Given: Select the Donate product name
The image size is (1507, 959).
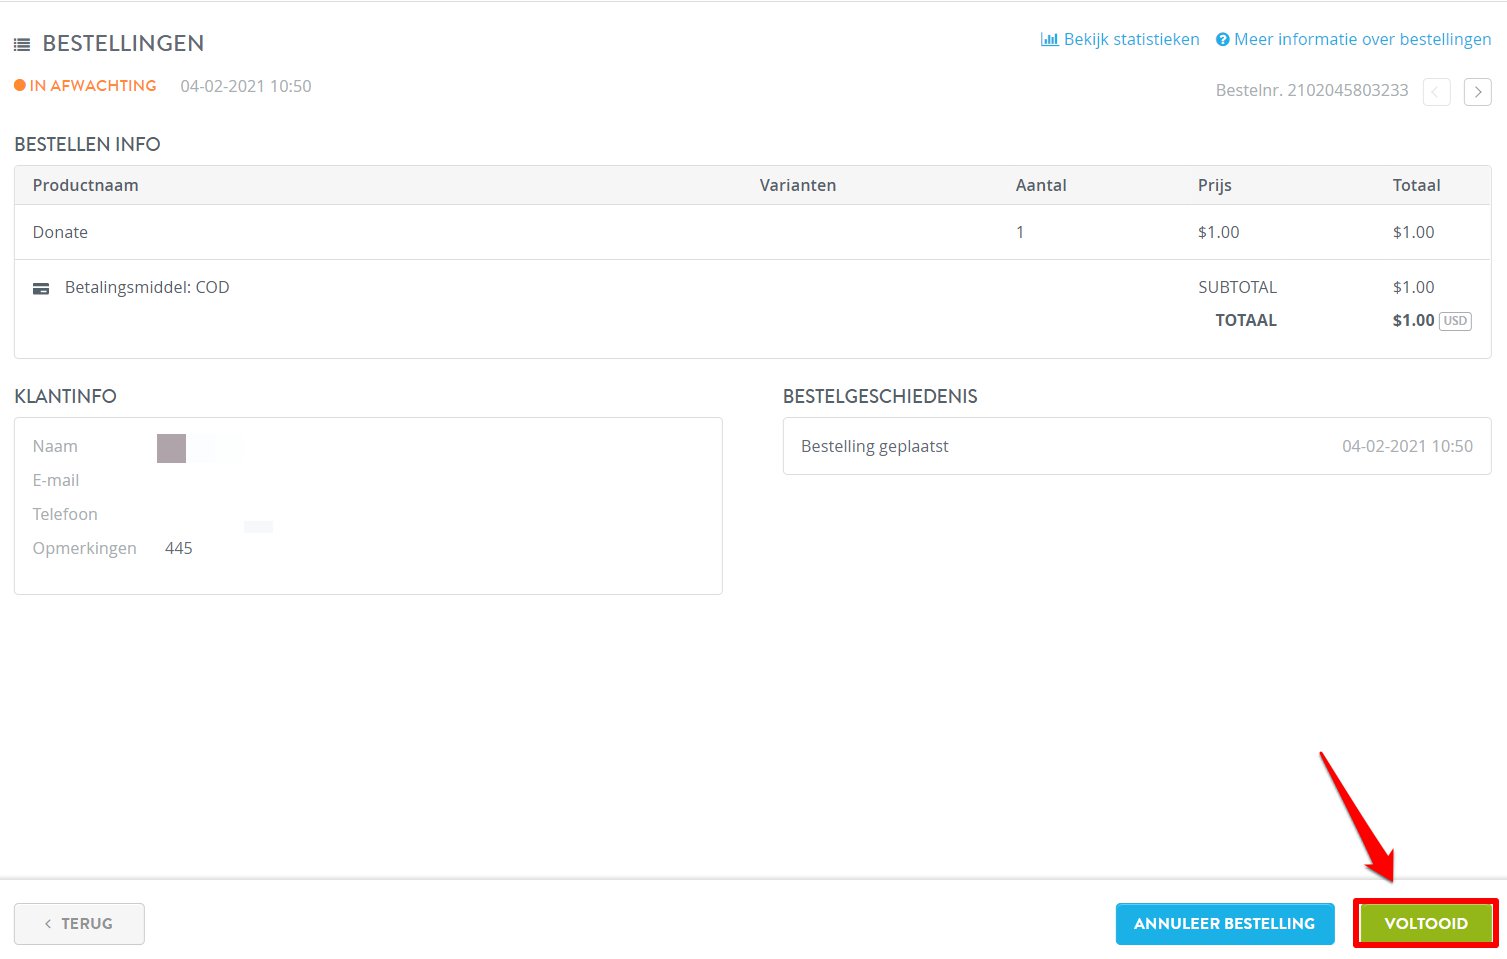Looking at the screenshot, I should pos(60,232).
